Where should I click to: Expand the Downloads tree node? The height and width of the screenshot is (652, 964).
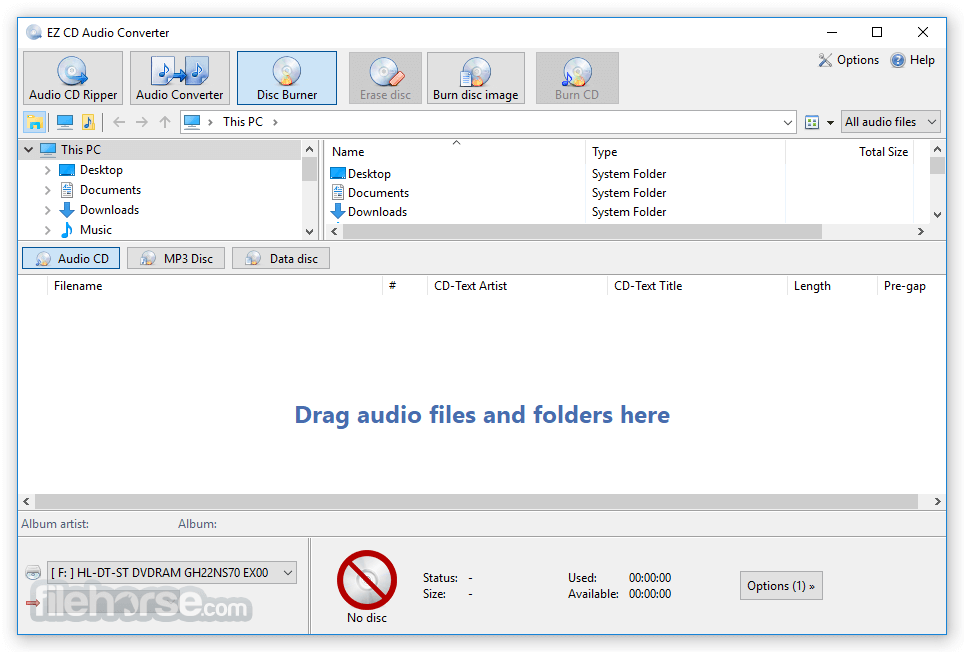coord(47,210)
